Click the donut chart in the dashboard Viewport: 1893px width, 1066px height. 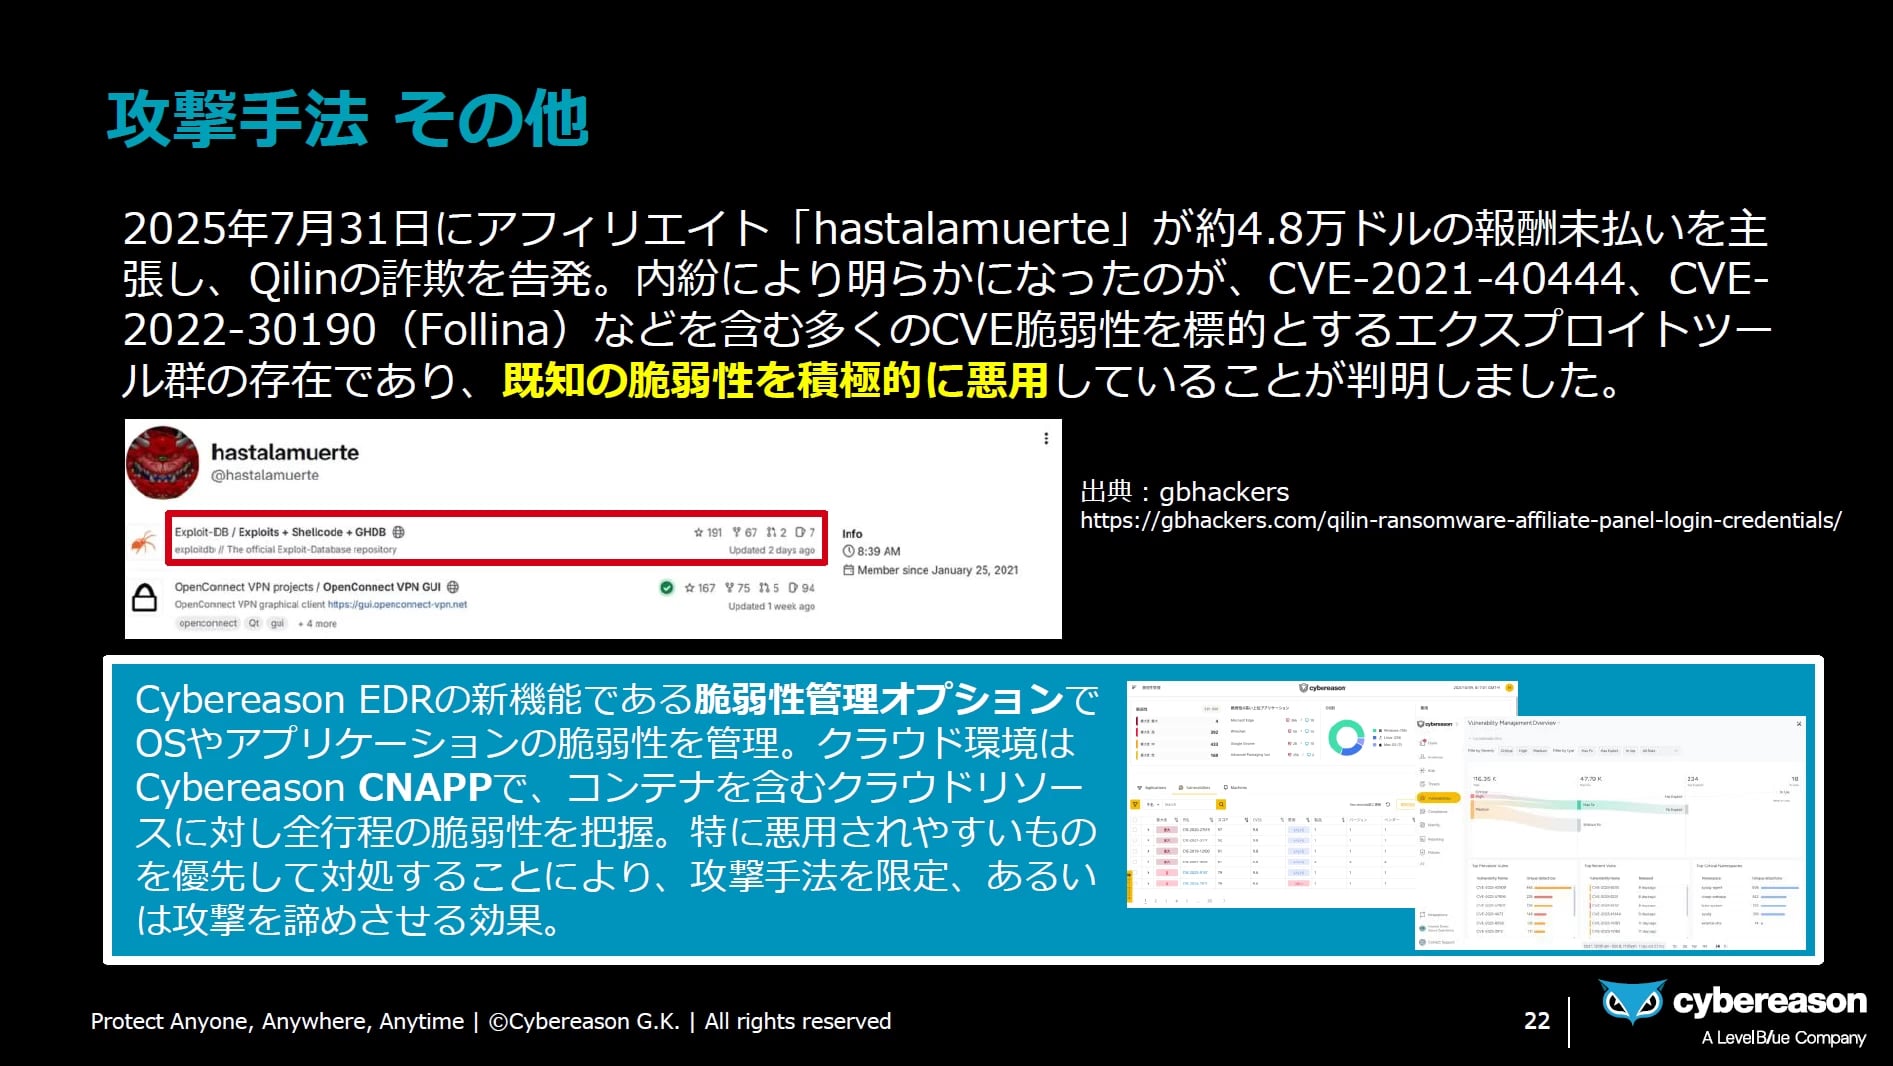pos(1346,738)
